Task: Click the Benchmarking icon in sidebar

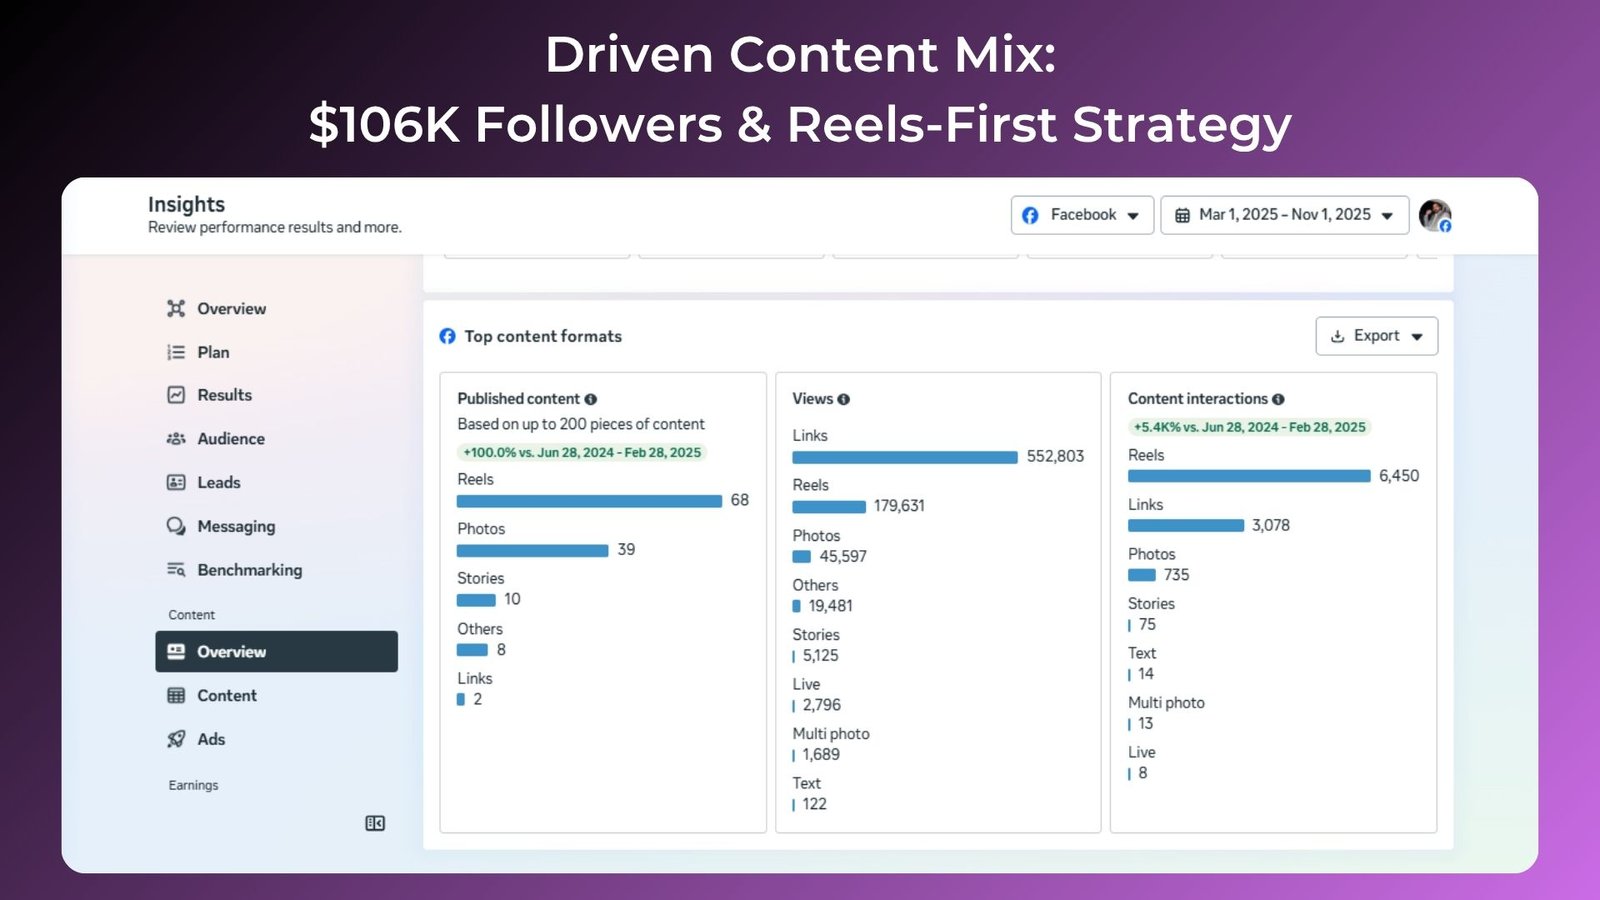Action: coord(176,570)
